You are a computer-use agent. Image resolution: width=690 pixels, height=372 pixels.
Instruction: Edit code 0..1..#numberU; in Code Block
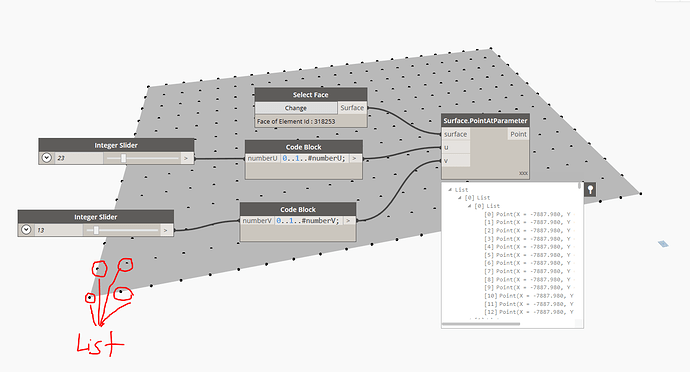[x=314, y=158]
